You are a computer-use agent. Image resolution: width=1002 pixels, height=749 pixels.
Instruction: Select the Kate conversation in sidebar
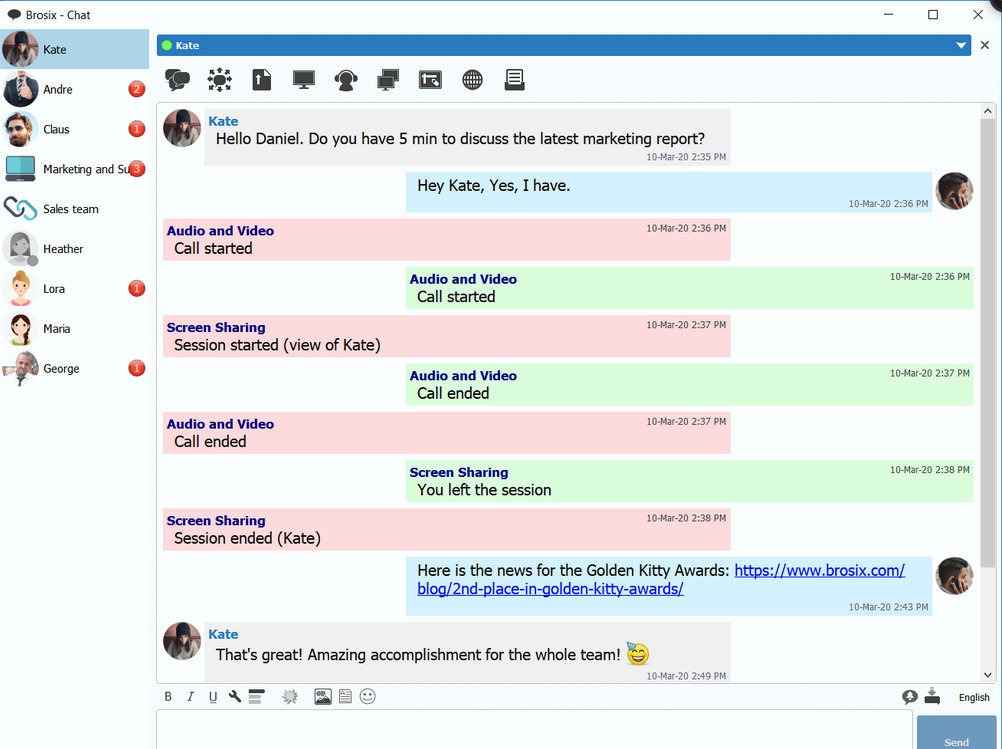75,49
